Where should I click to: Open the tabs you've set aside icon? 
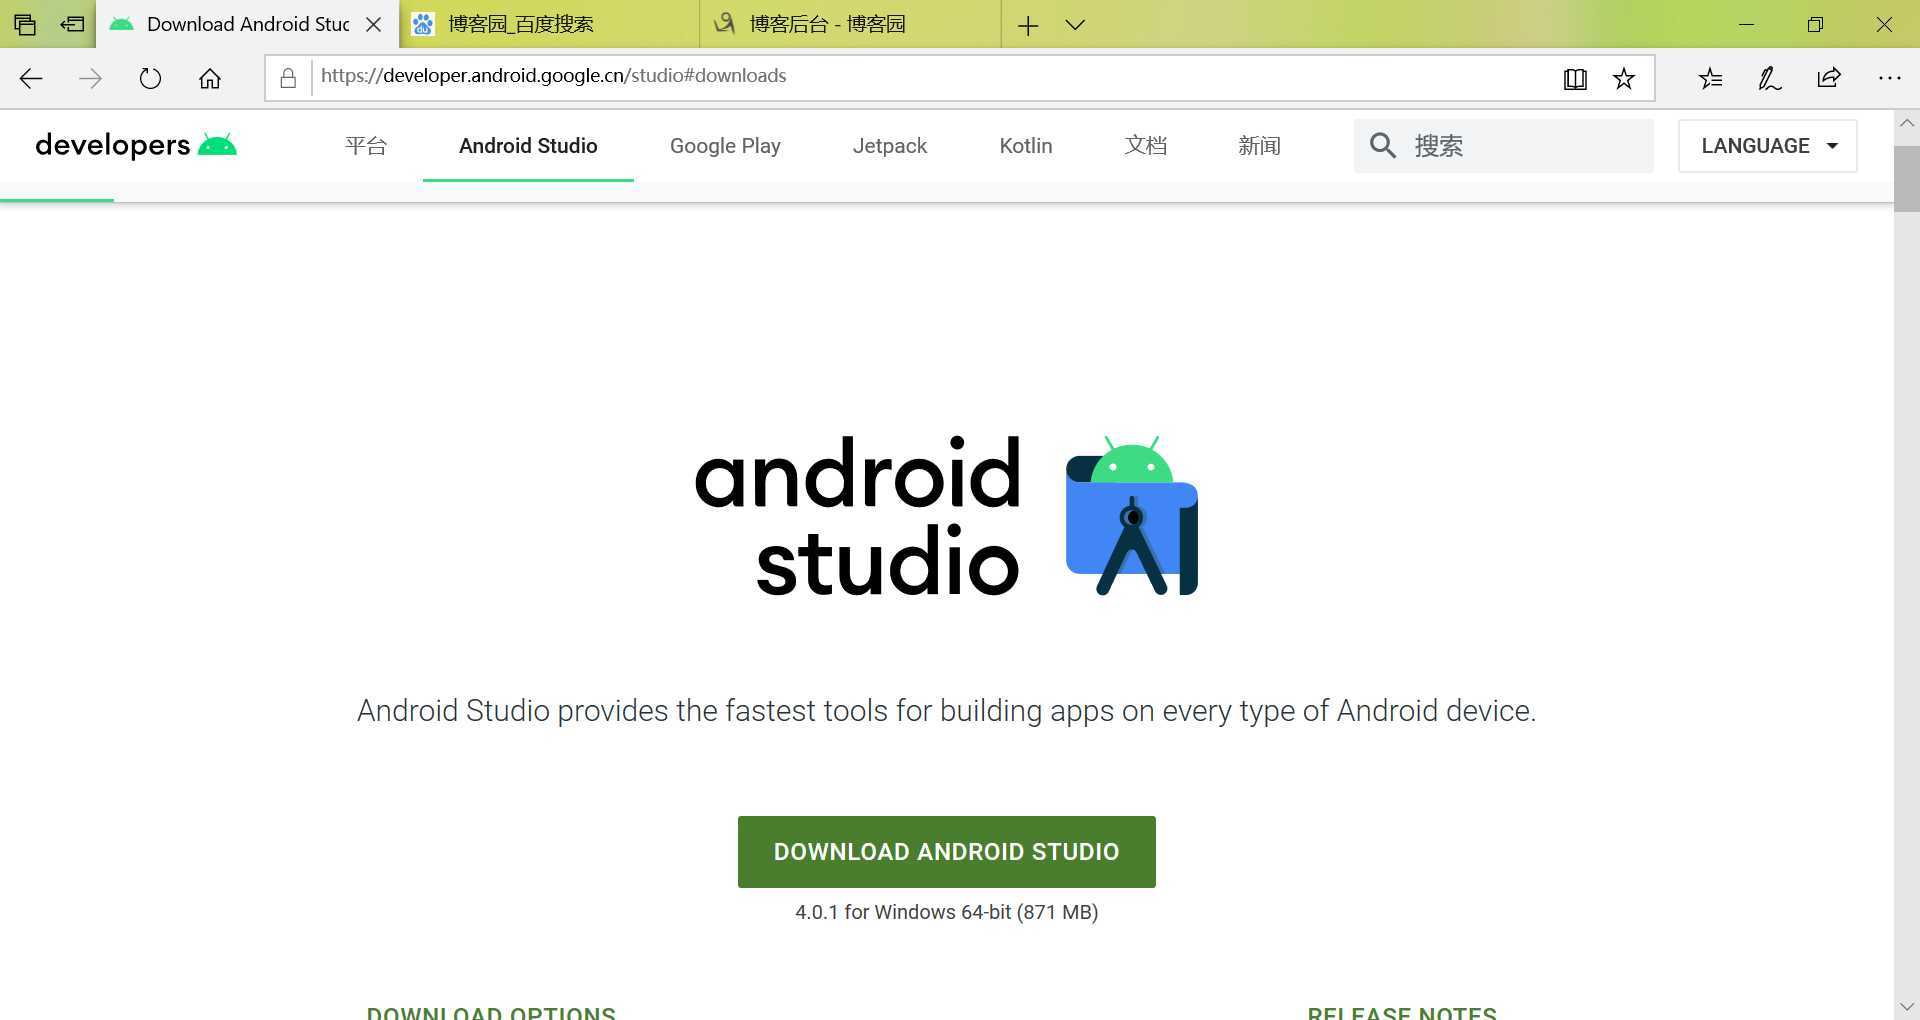pos(25,24)
